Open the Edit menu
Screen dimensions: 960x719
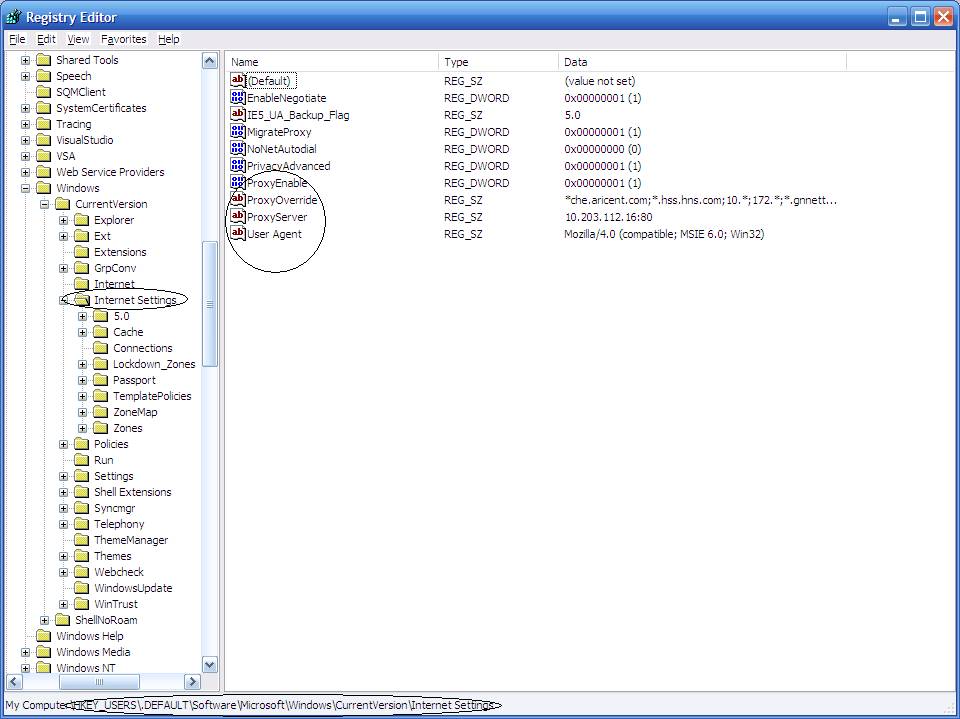pyautogui.click(x=46, y=39)
